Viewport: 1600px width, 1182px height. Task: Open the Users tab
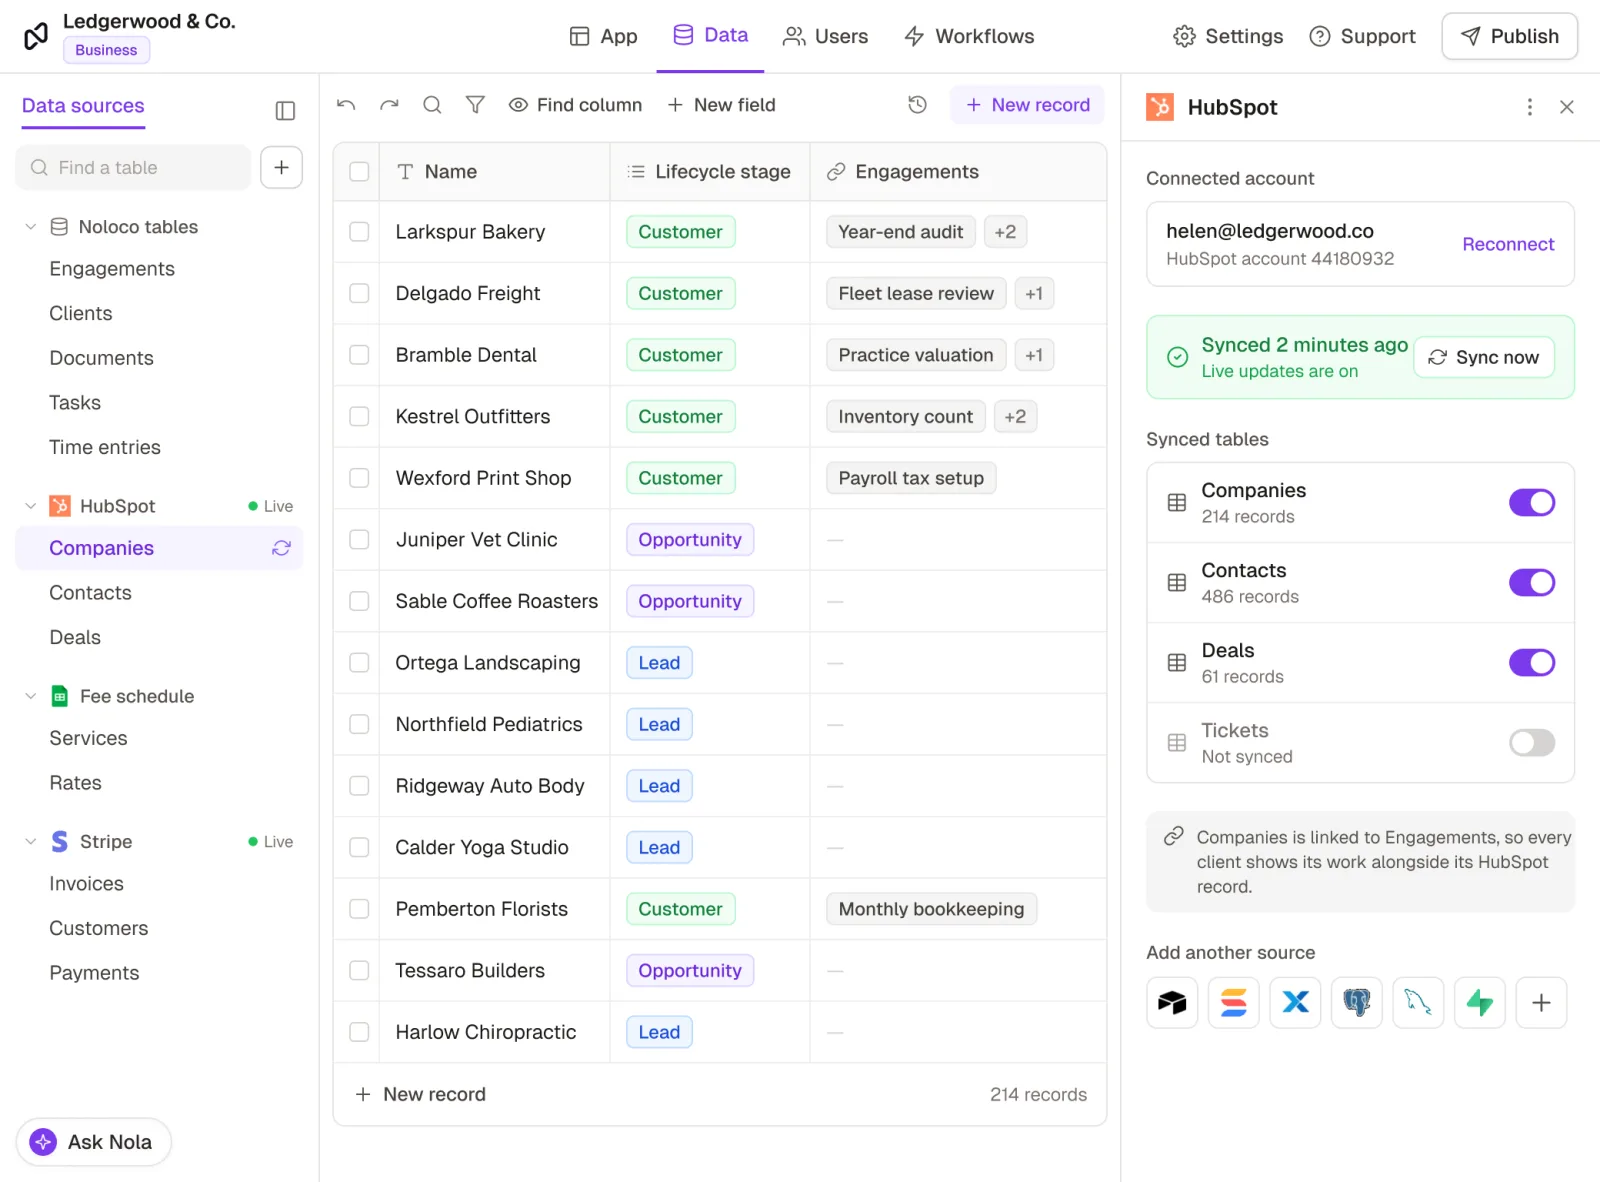[x=825, y=36]
